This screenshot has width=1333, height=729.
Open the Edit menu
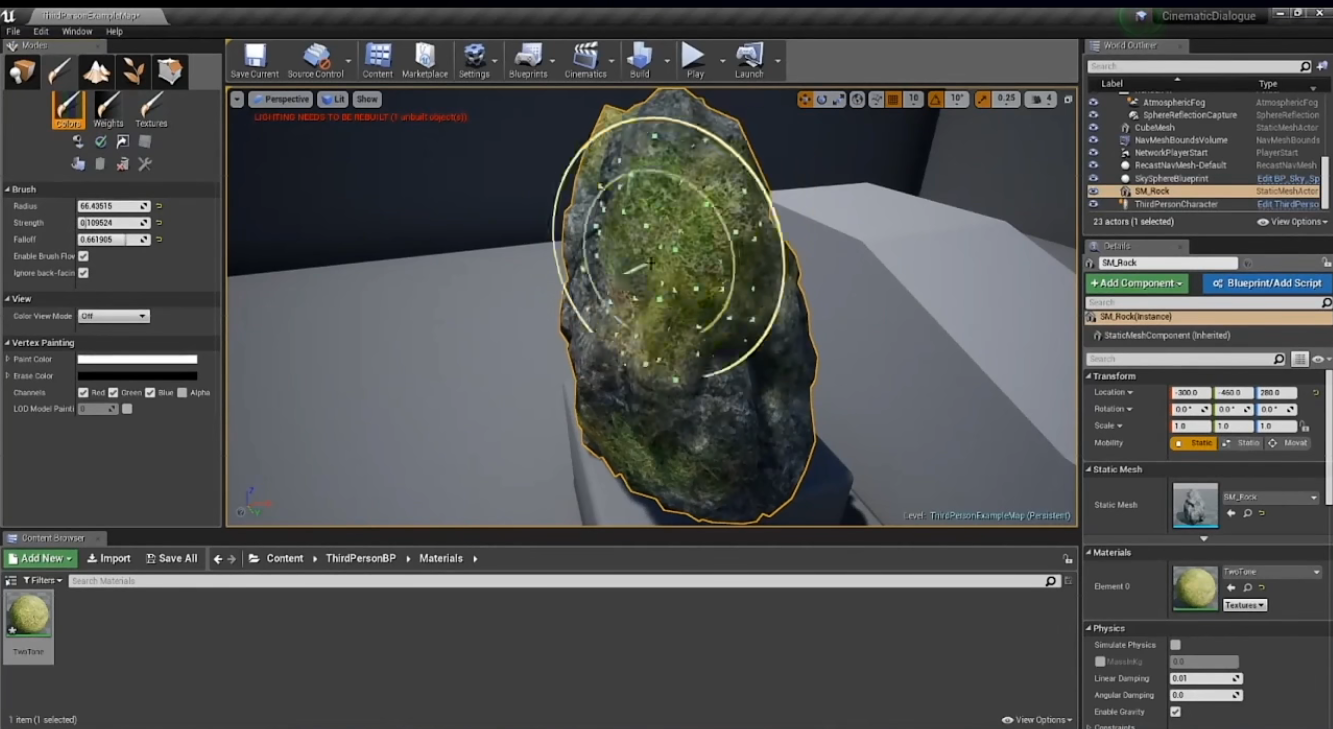(41, 32)
